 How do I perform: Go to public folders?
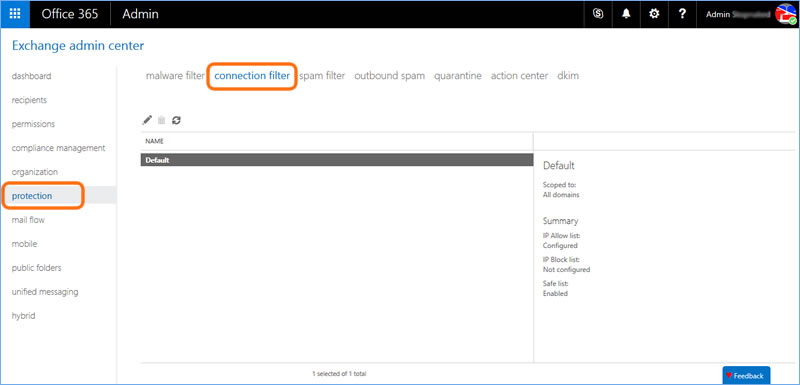[36, 268]
